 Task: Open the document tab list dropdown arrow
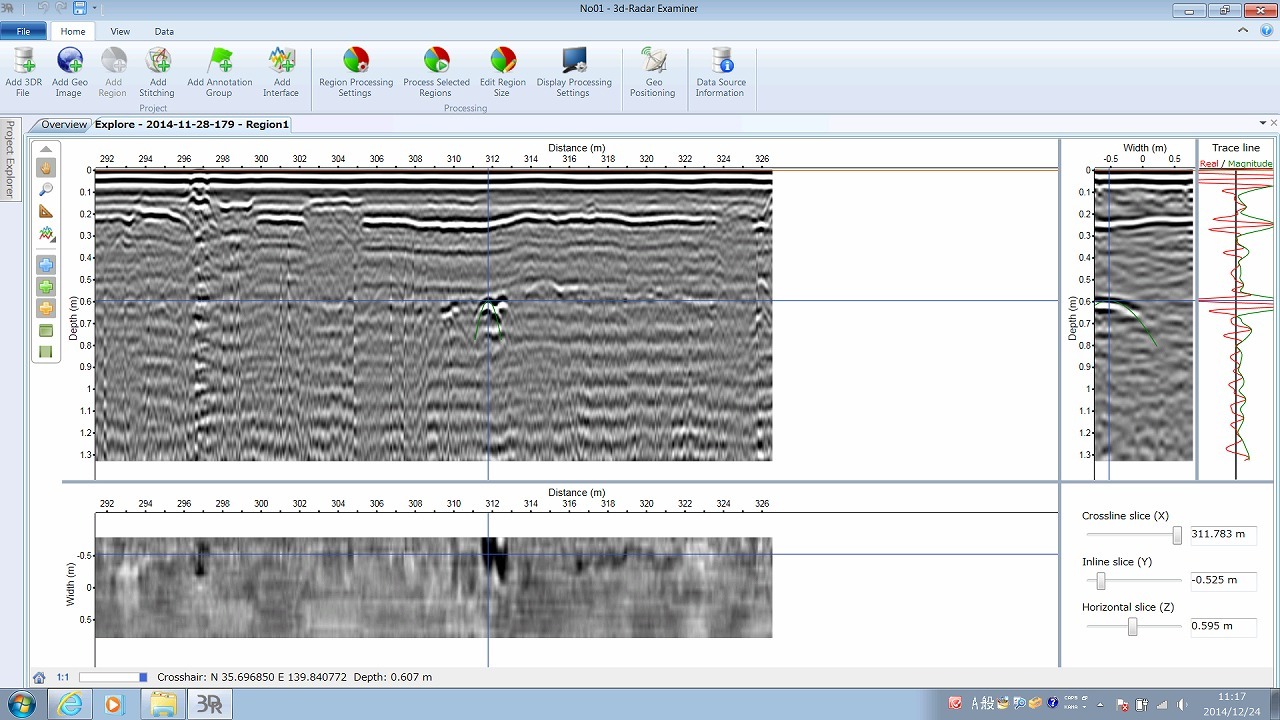[x=1263, y=124]
